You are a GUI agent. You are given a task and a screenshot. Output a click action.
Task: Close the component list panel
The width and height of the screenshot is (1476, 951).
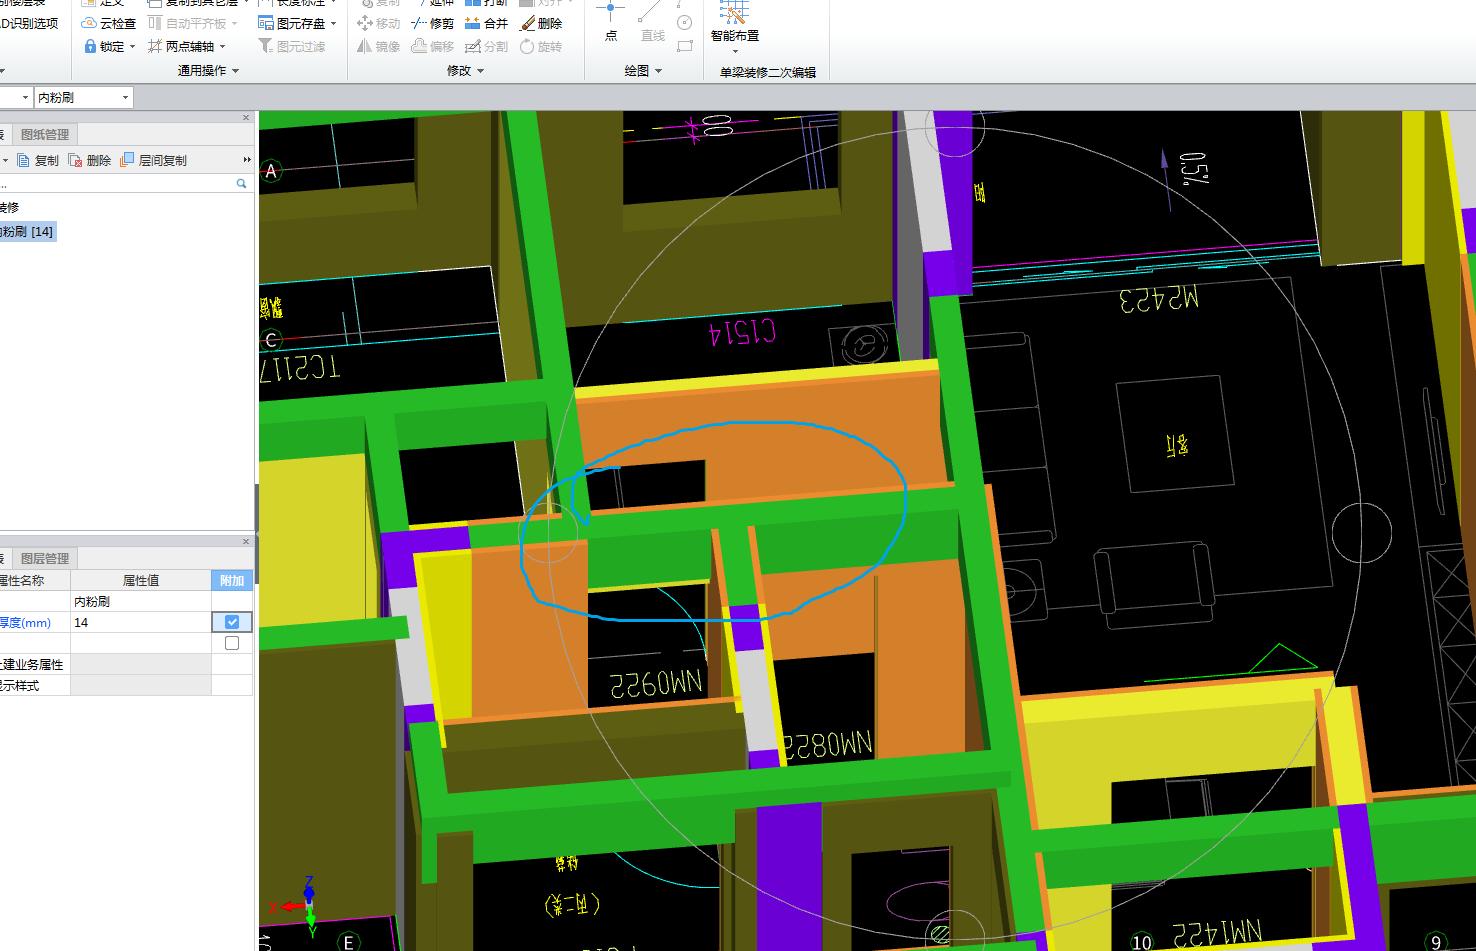(246, 117)
